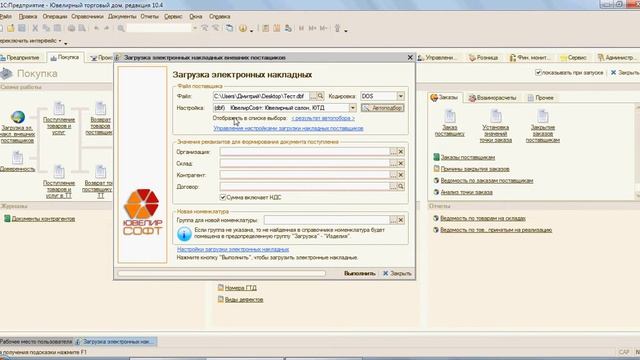Open 'Установка значений точки заказа' icon
Image resolution: width=640 pixels, height=360 pixels.
[496, 116]
